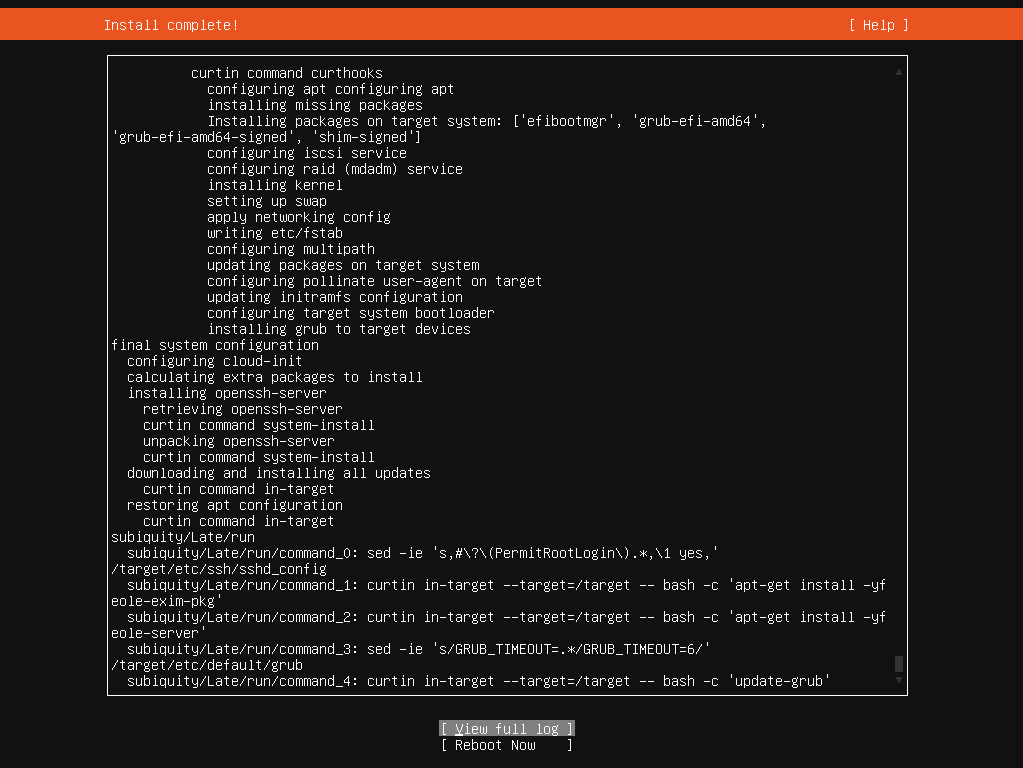Screen dimensions: 1023x768
Task: Click the 'installing openssh-server' line
Action: click(x=226, y=393)
